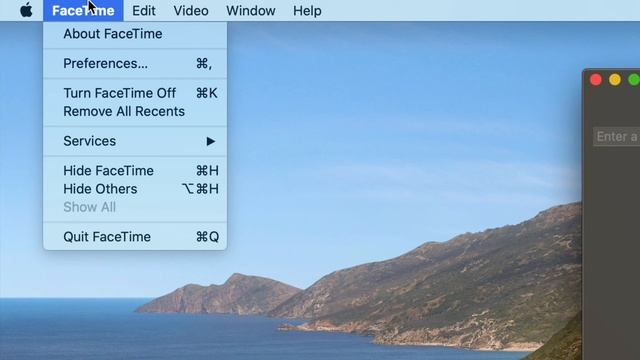Choose Remove All Recents
Viewport: 640px width, 360px height.
[135, 111]
